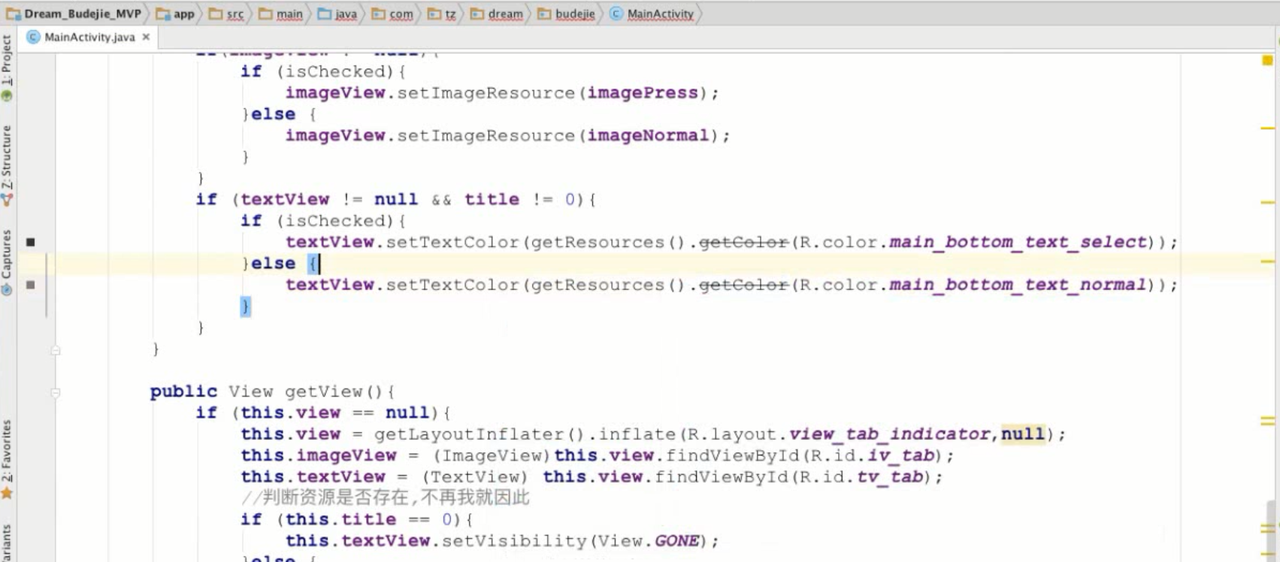Close the MainActivity.java tab
The image size is (1280, 562).
pos(146,37)
